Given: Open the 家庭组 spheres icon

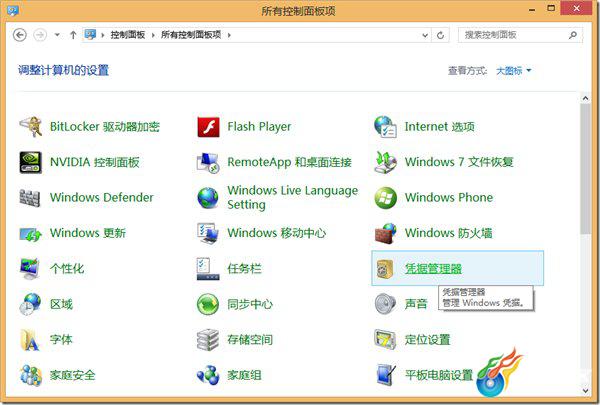Looking at the screenshot, I should [208, 375].
